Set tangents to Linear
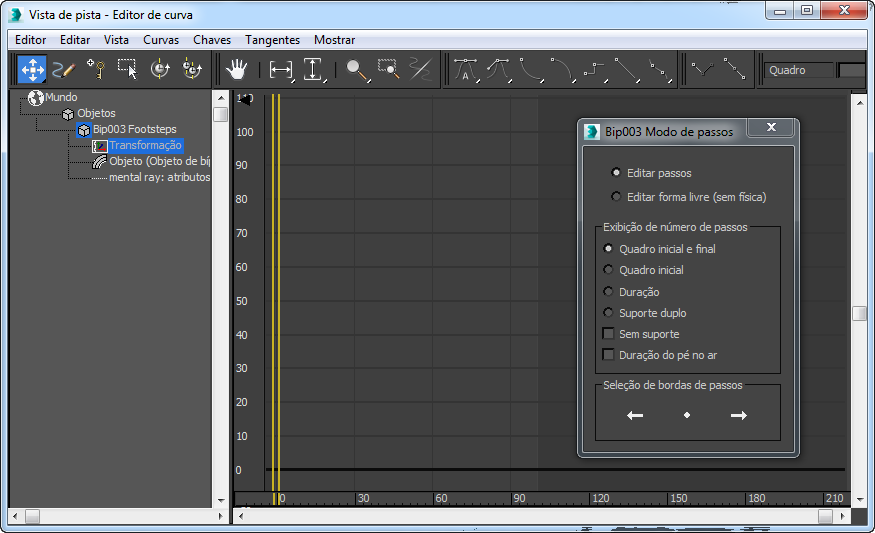 pyautogui.click(x=627, y=70)
